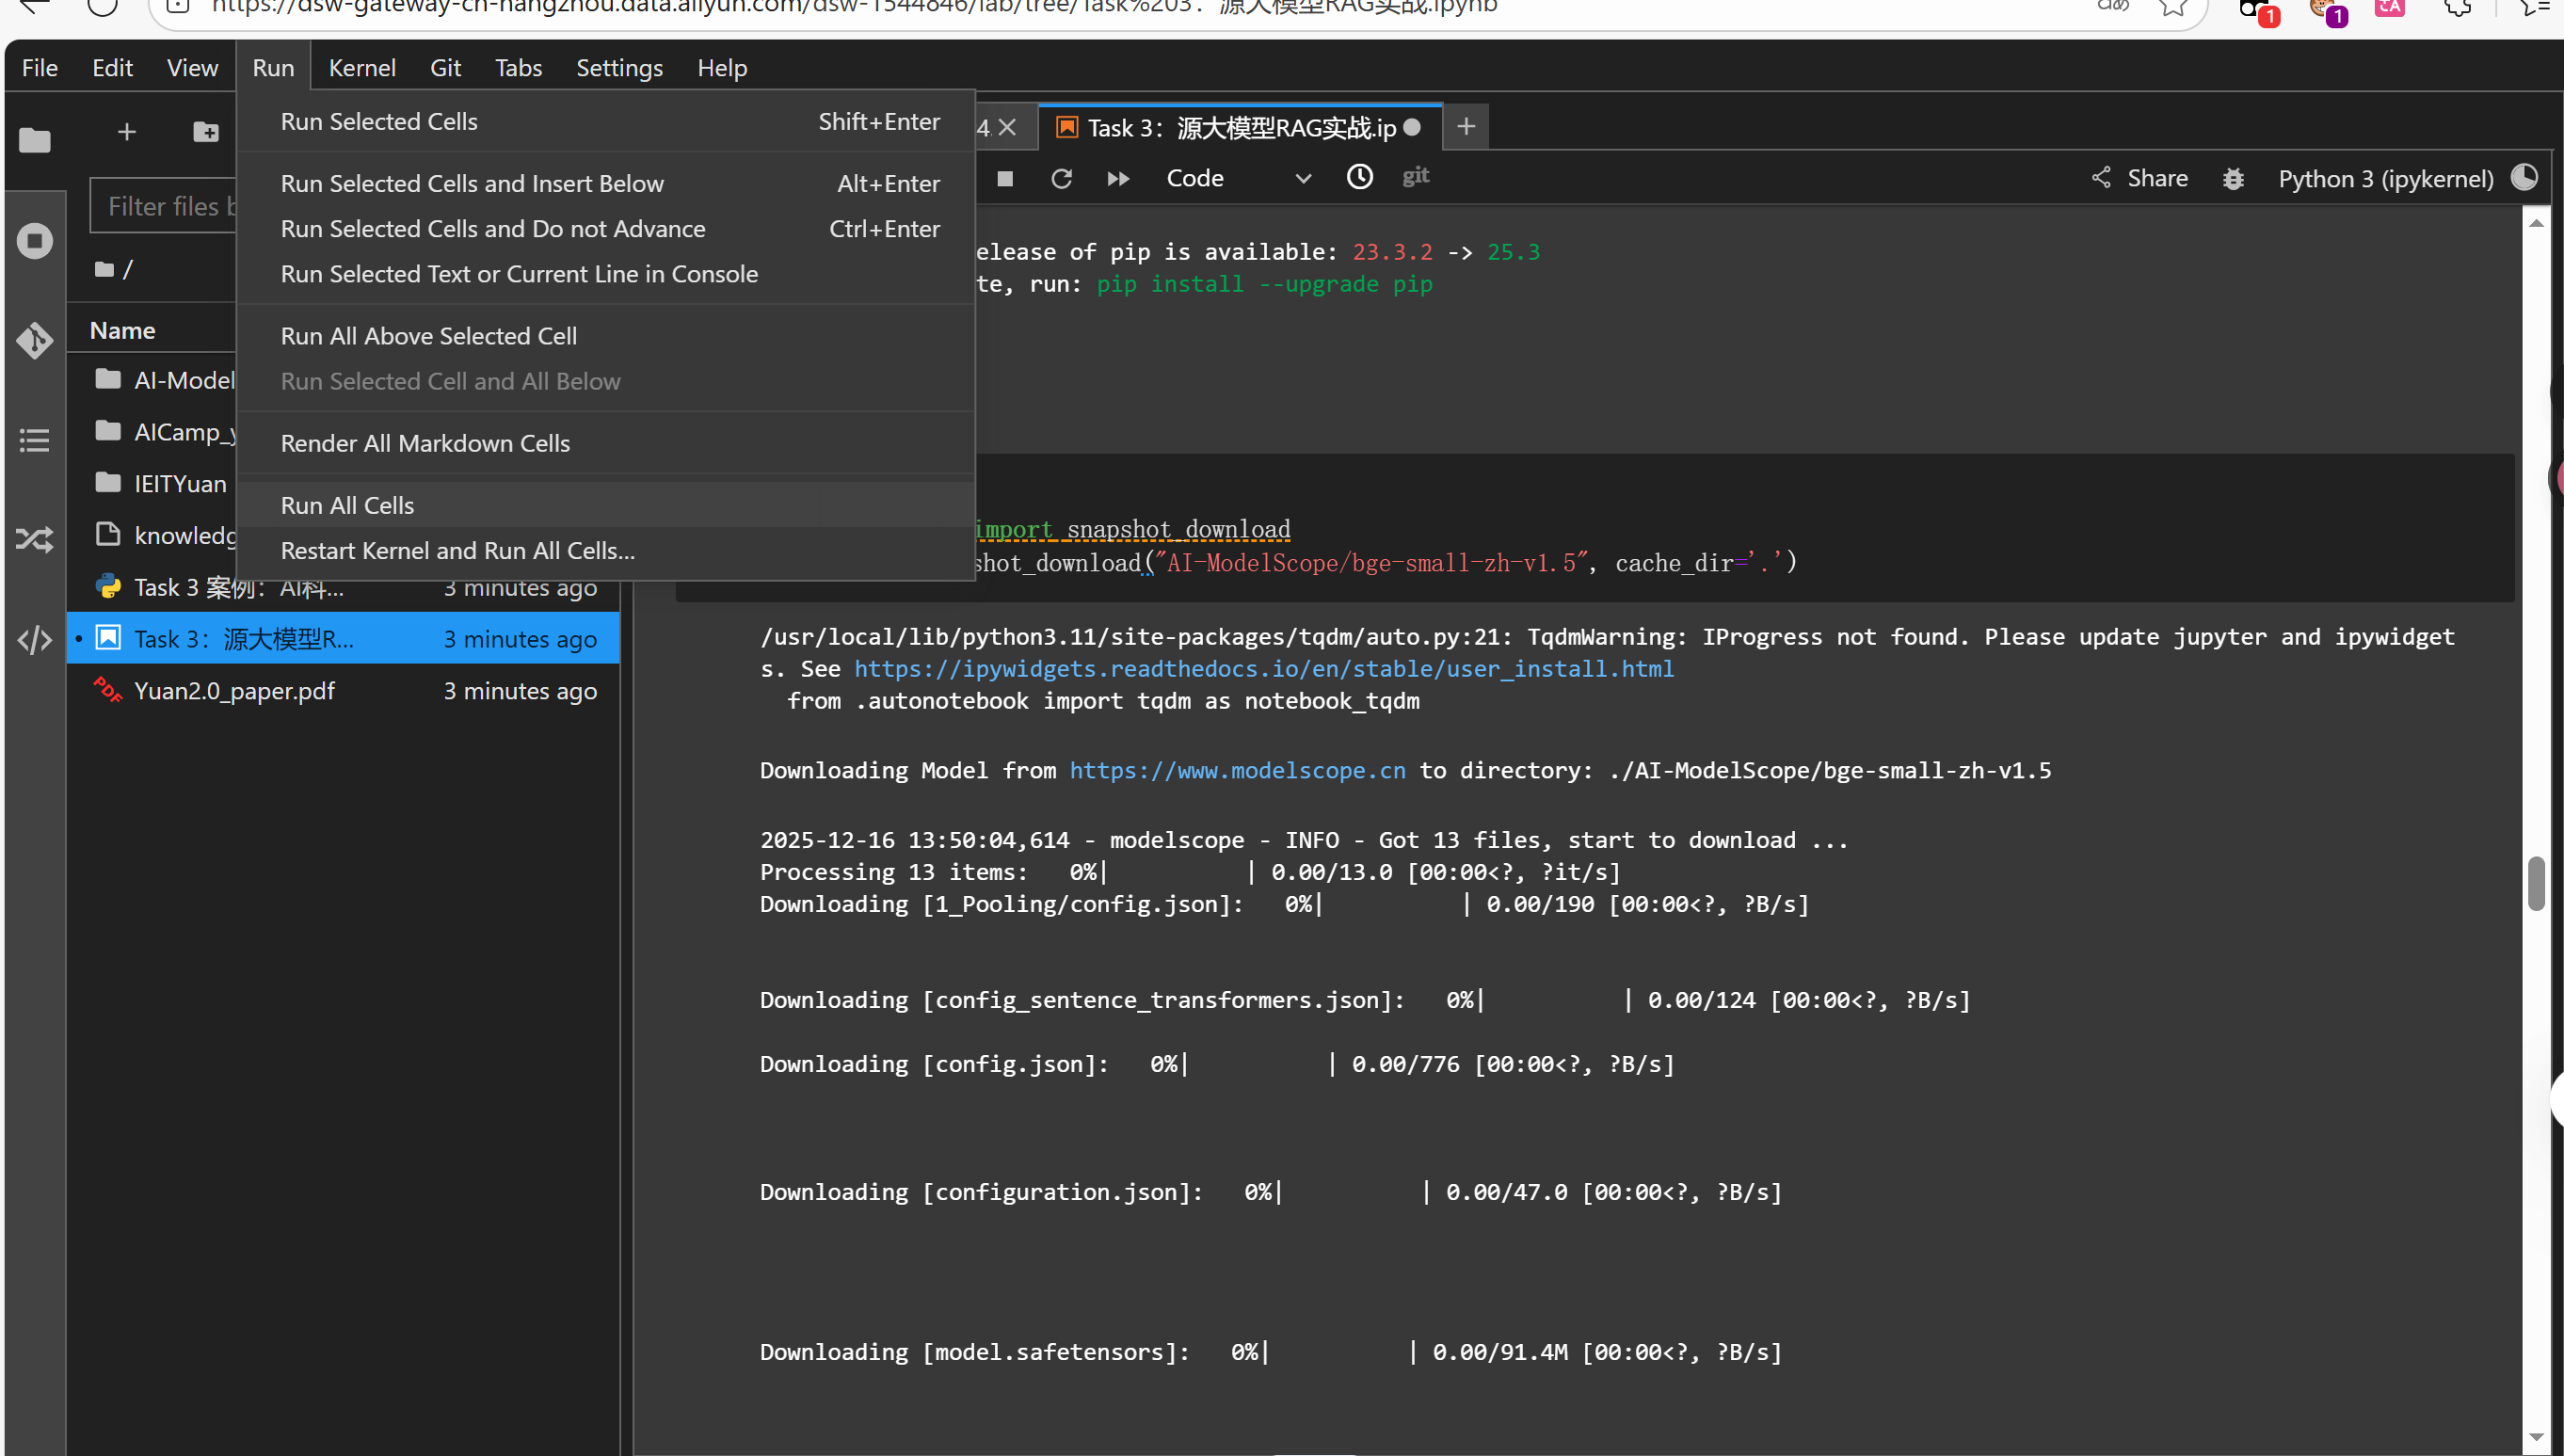Open the Kernel menu
The width and height of the screenshot is (2564, 1456).
click(x=362, y=68)
